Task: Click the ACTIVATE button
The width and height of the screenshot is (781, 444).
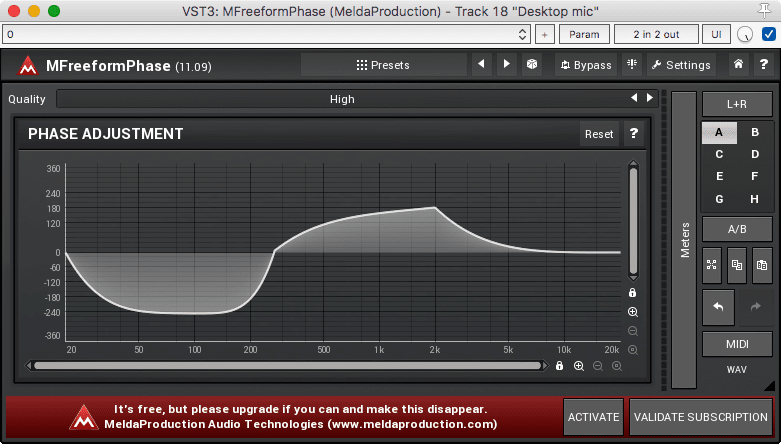Action: click(593, 417)
